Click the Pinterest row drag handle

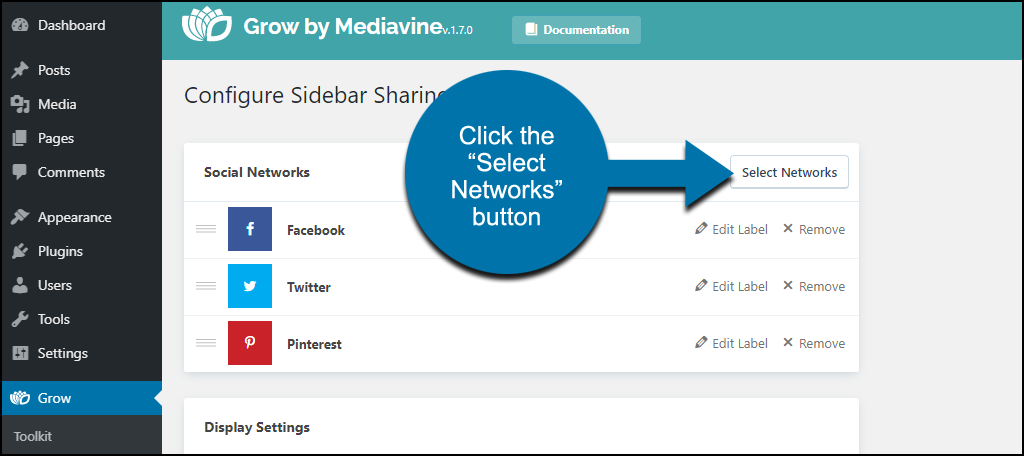click(x=206, y=343)
